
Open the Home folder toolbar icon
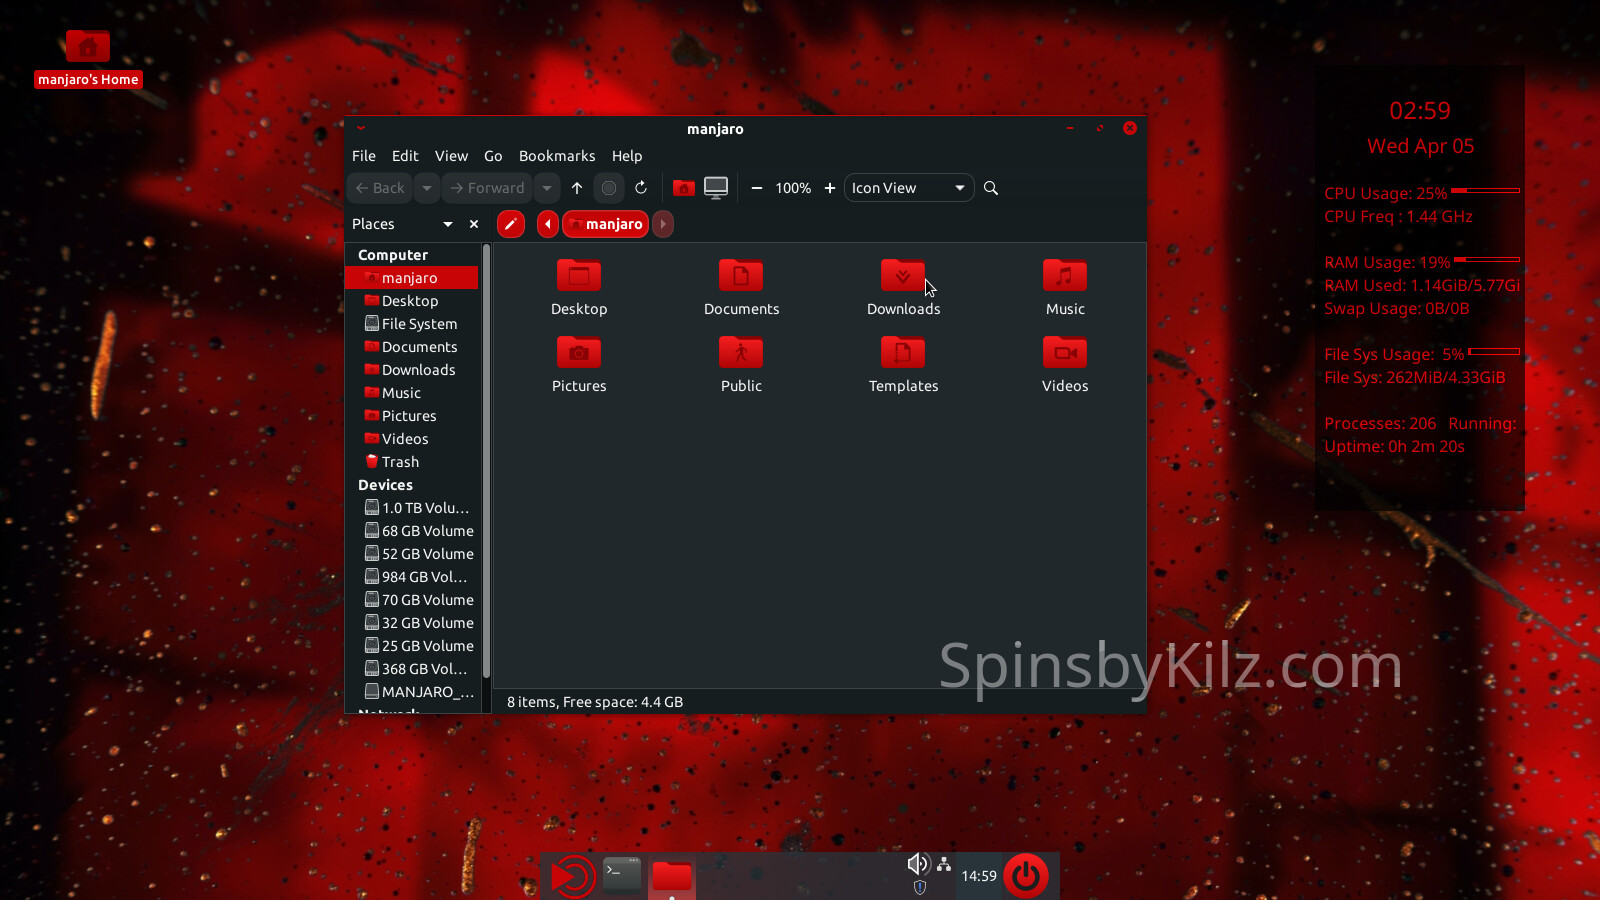[684, 188]
